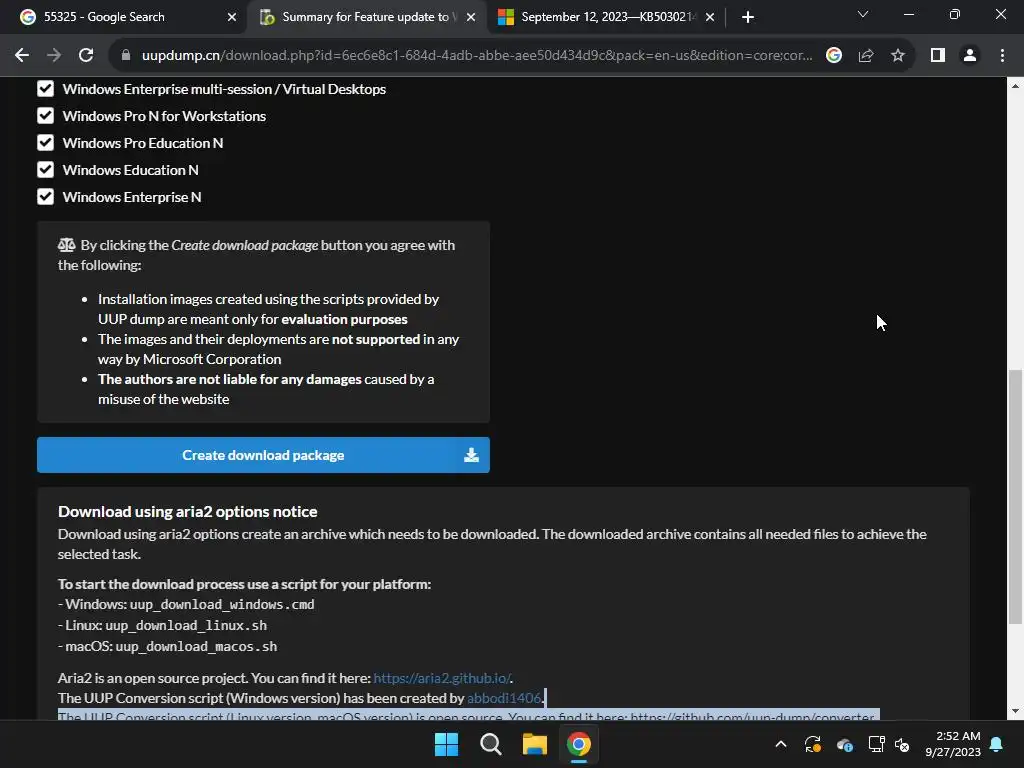This screenshot has height=768, width=1024.
Task: Click the OneDrive cloud tray icon
Action: [844, 744]
